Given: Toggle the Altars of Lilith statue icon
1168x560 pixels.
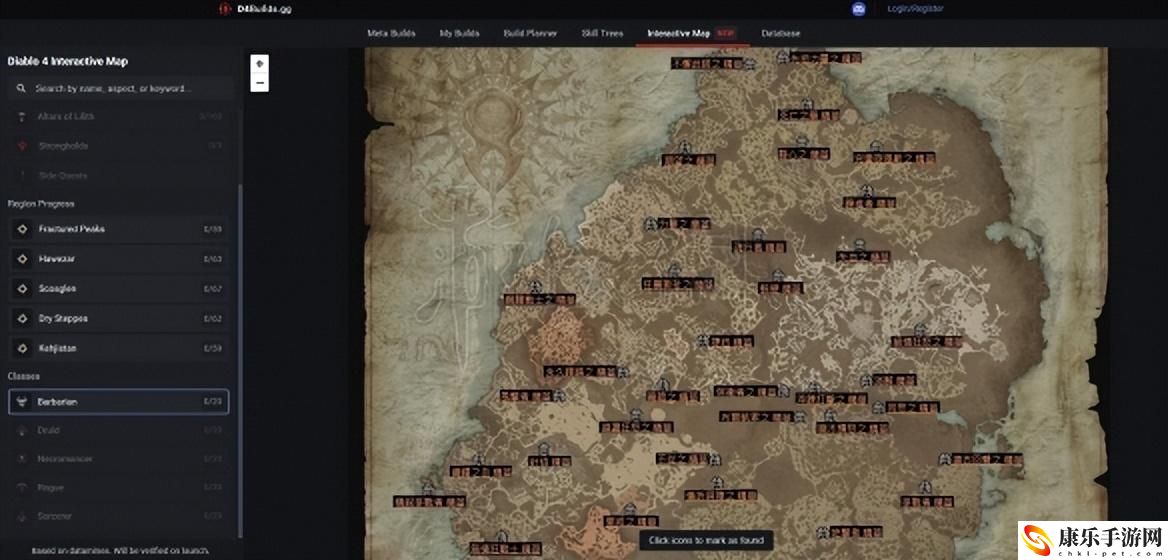Looking at the screenshot, I should point(22,117).
